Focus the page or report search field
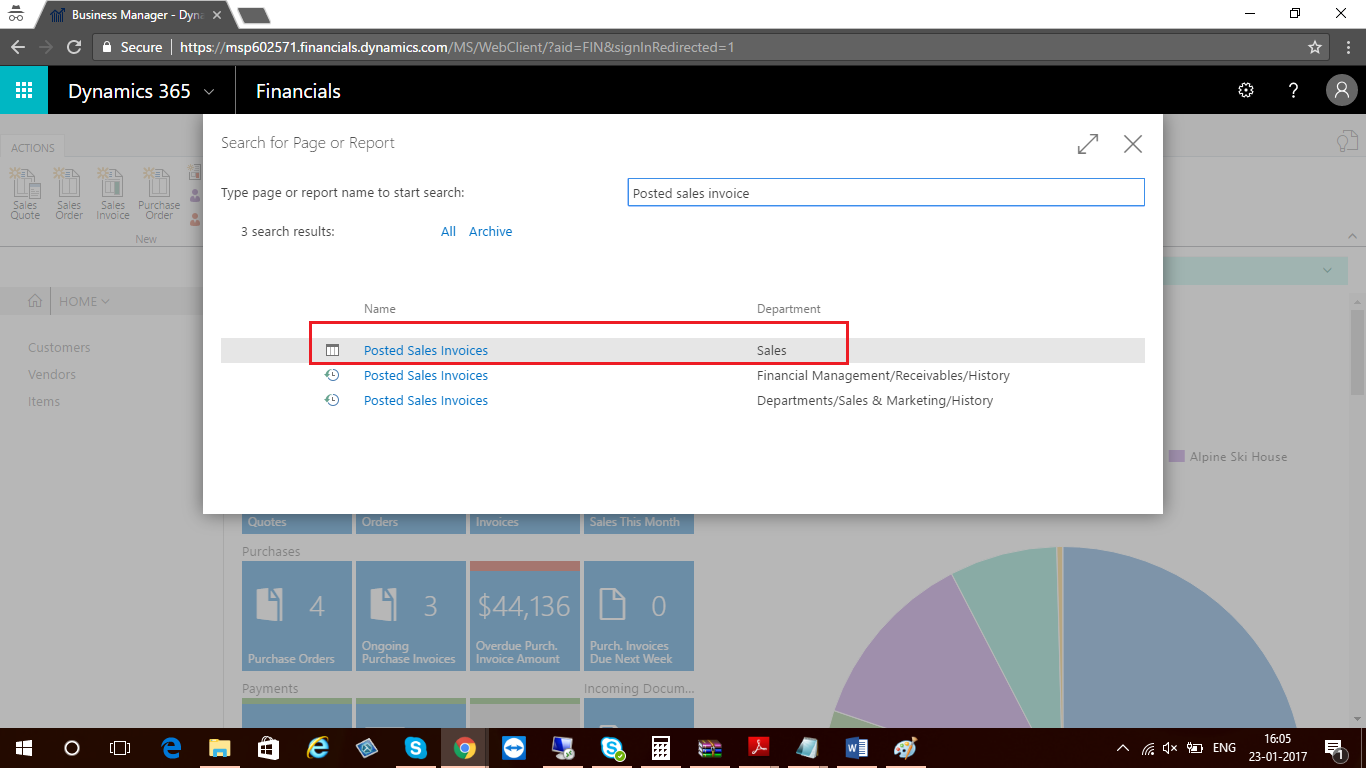 click(x=886, y=193)
